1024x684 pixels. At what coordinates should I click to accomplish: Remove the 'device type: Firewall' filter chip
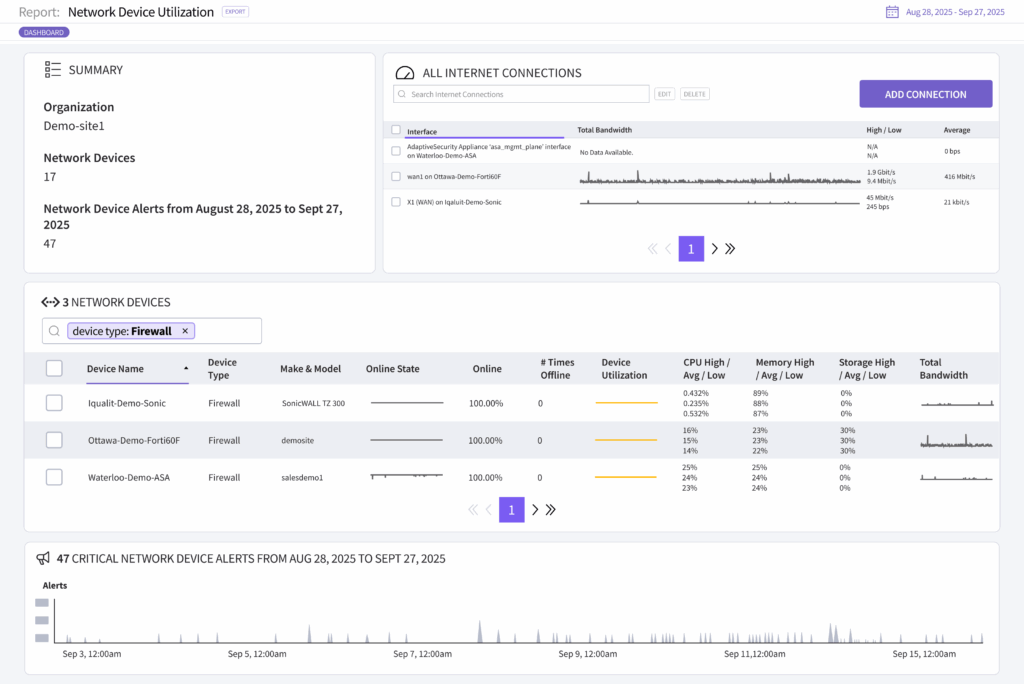pos(185,330)
